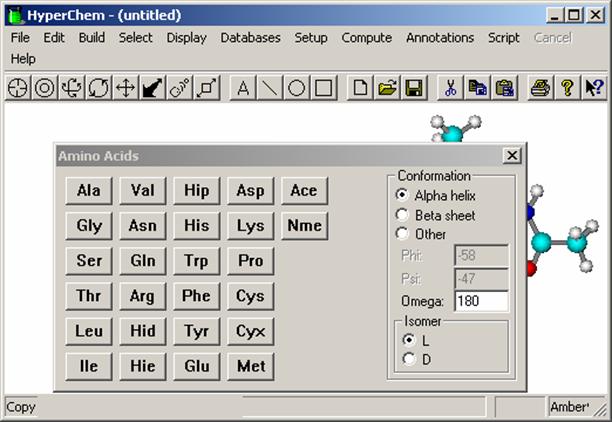The image size is (612, 422).
Task: Open the File menu
Action: [x=20, y=38]
